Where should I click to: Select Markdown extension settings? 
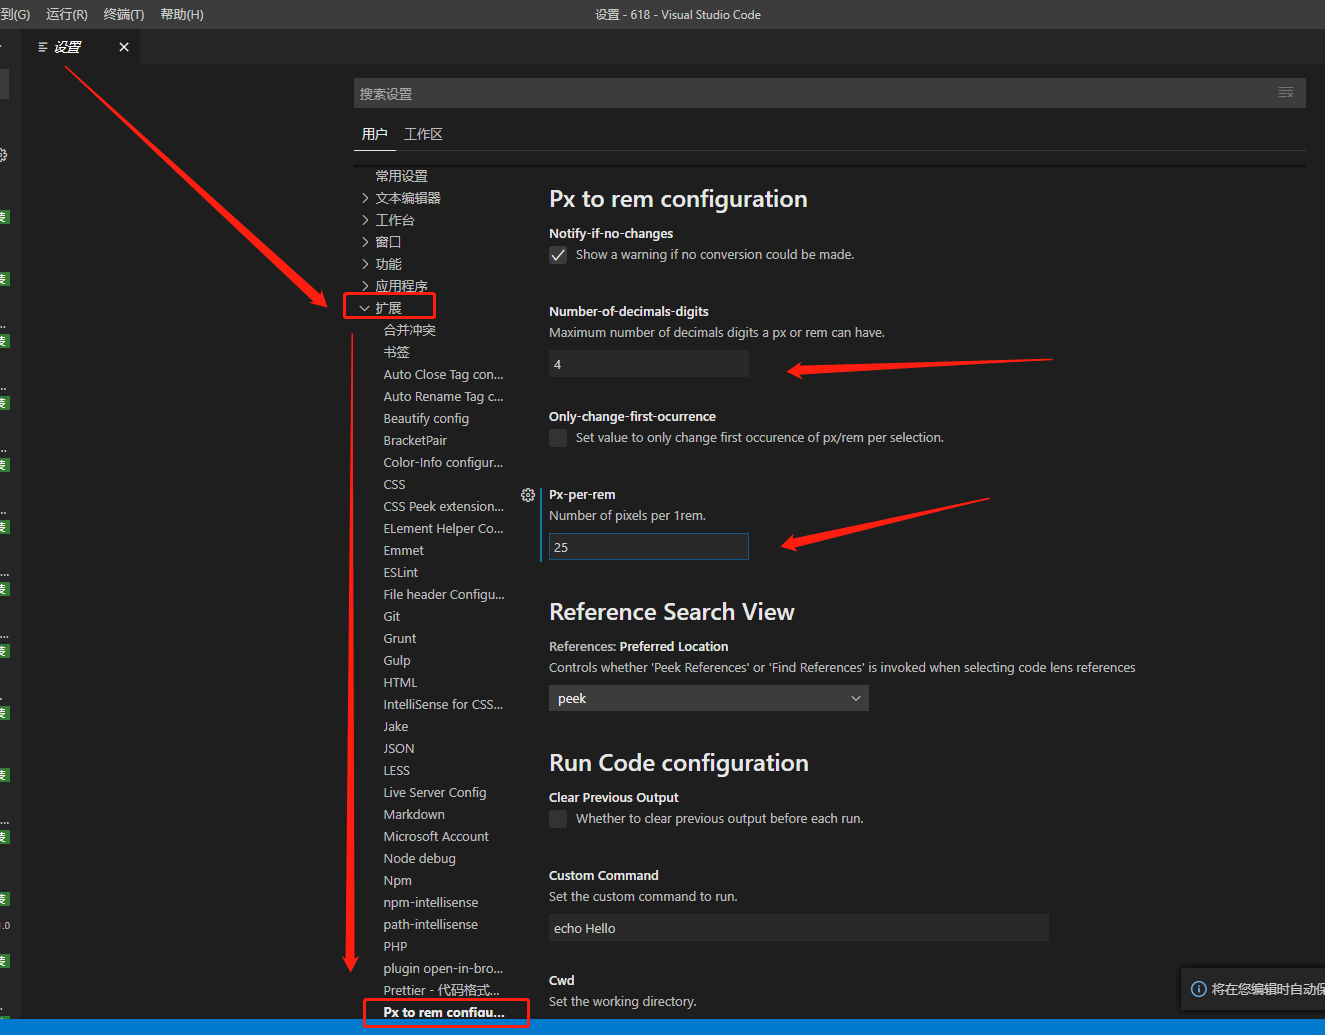tap(414, 814)
